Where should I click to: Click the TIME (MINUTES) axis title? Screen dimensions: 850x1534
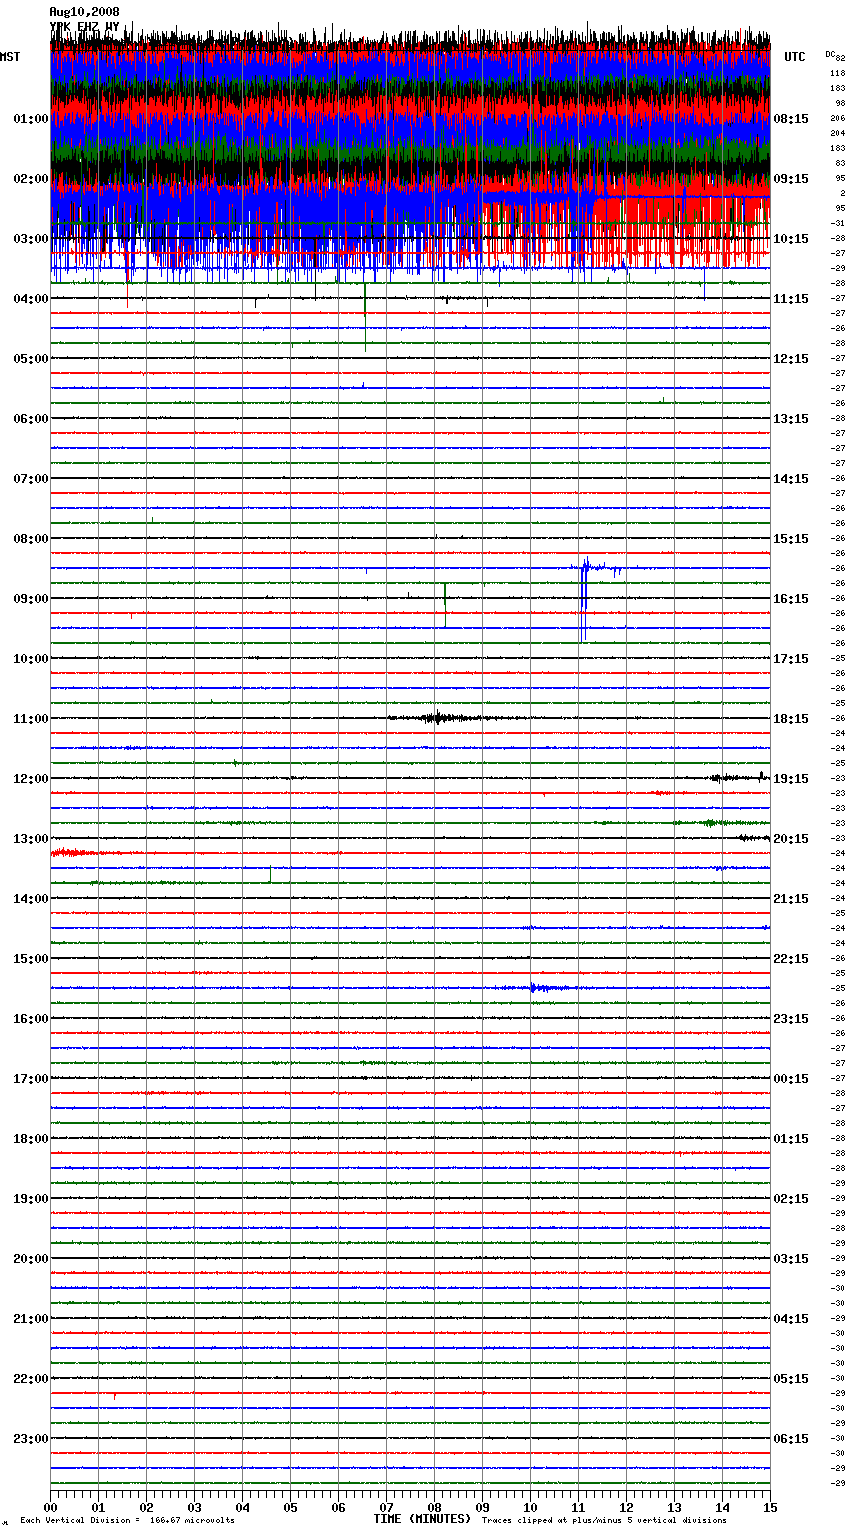point(422,1519)
